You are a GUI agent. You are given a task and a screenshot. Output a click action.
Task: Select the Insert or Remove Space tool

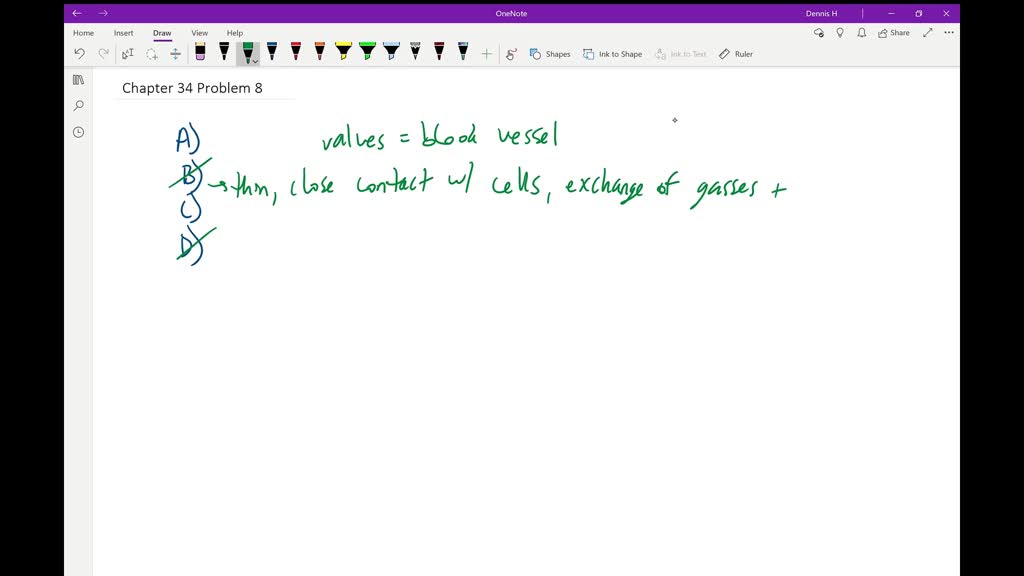[x=175, y=54]
